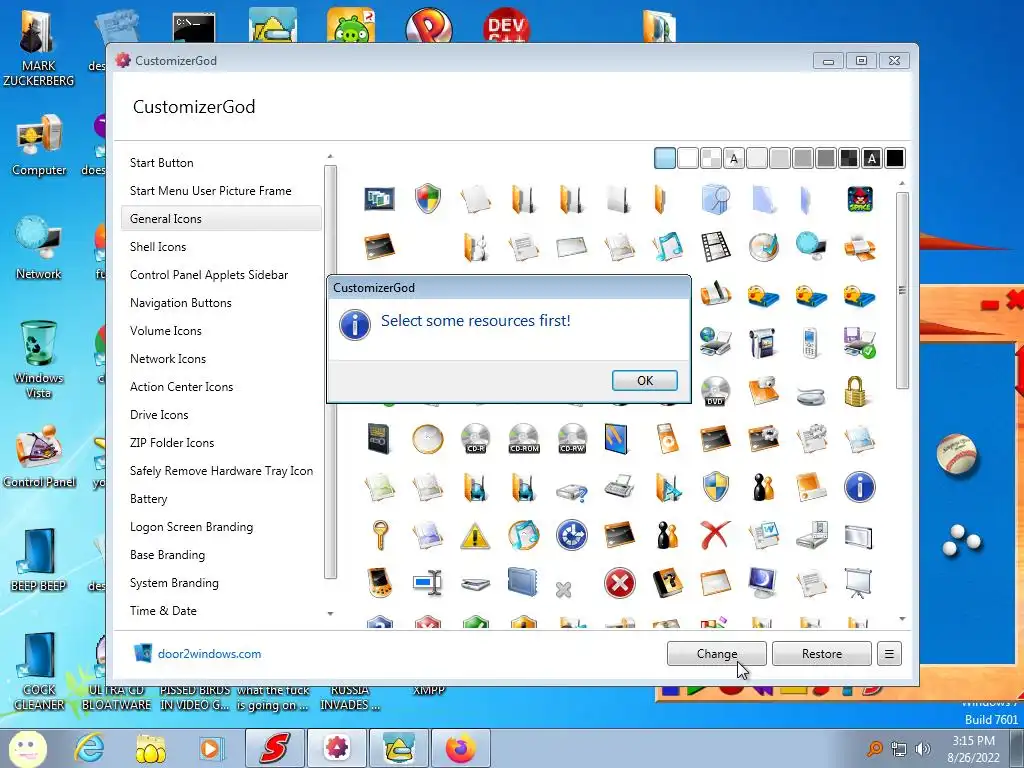Select the Angry Birds Space icon
1024x768 pixels.
(x=859, y=199)
